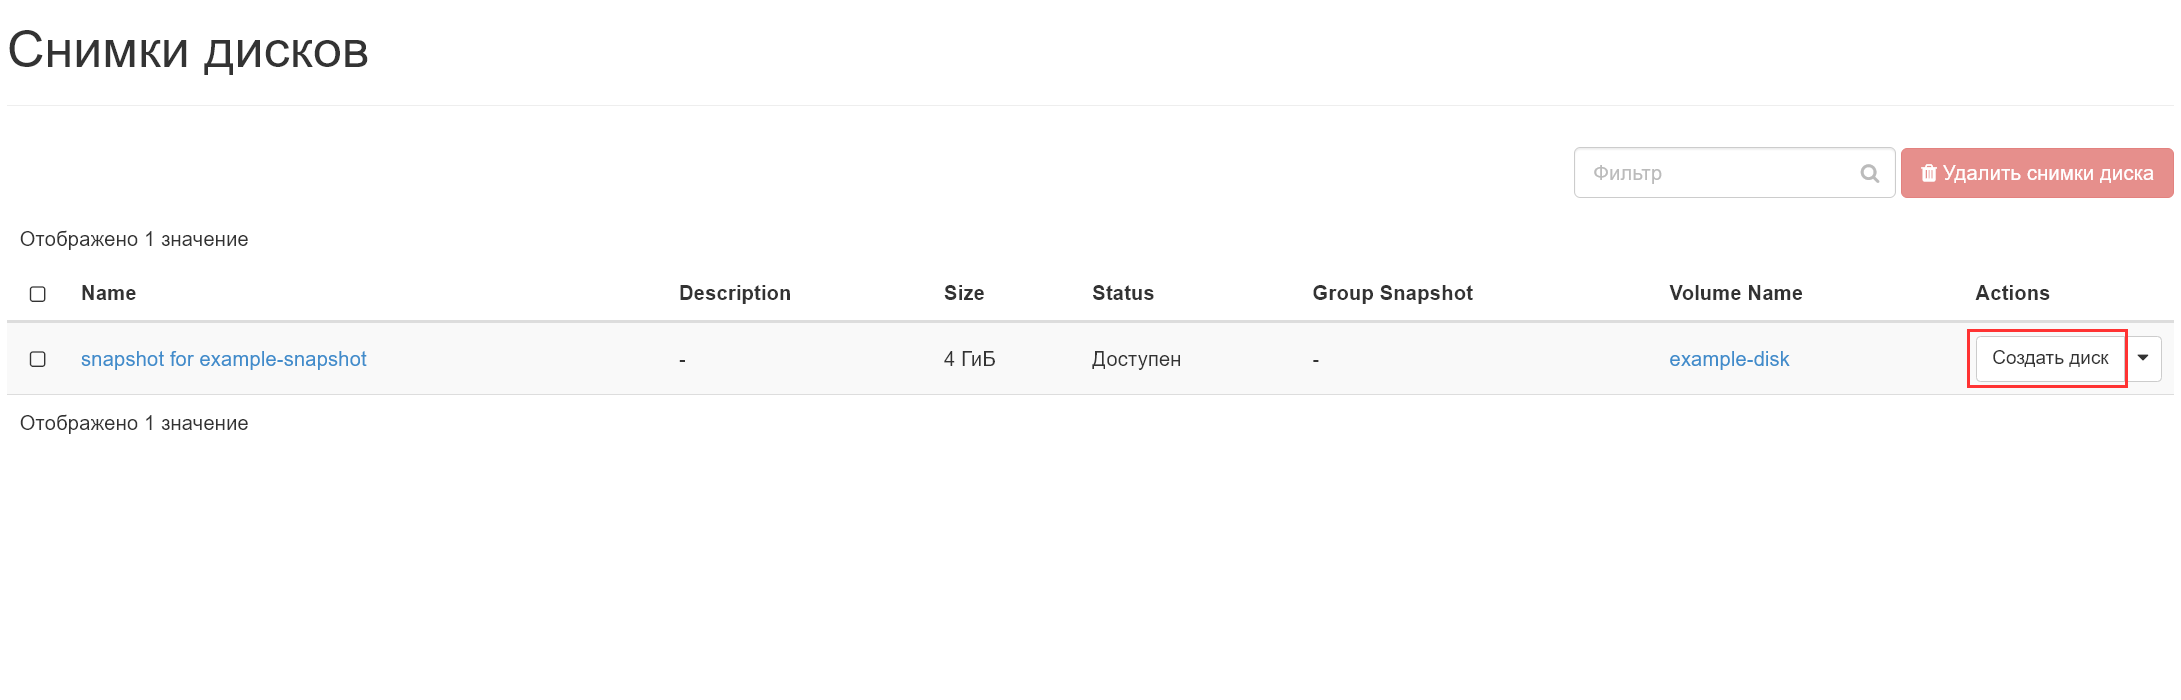Click the trash icon on delete button
This screenshot has width=2181, height=700.
1929,172
